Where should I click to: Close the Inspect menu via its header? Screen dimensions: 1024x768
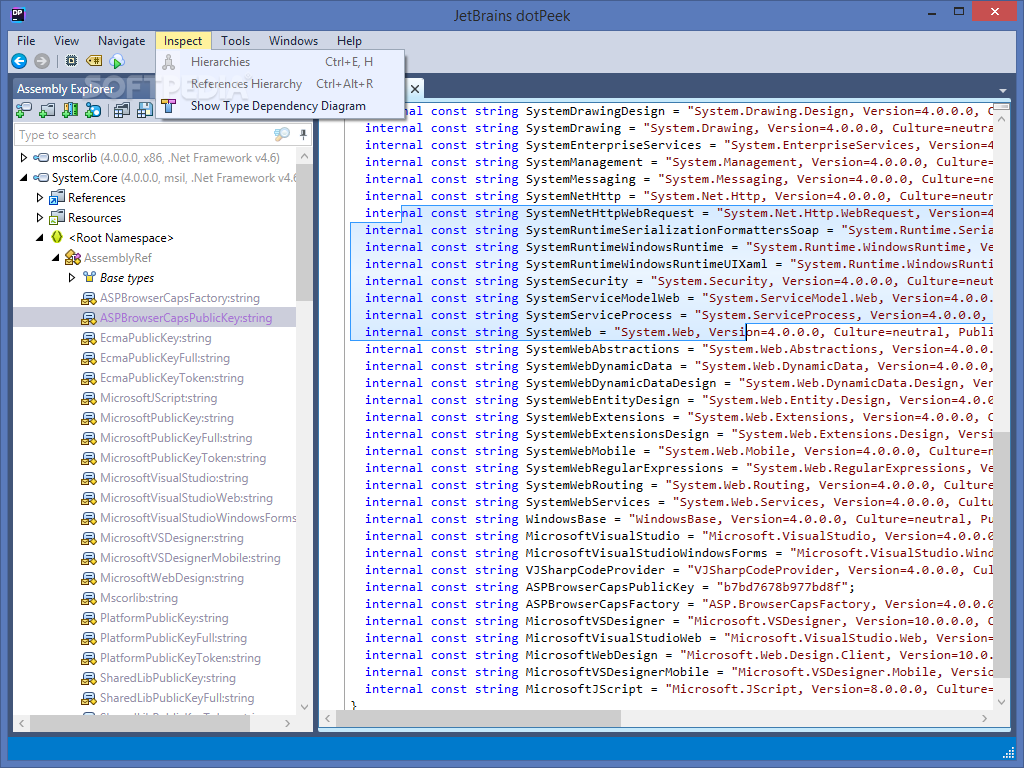pos(183,40)
